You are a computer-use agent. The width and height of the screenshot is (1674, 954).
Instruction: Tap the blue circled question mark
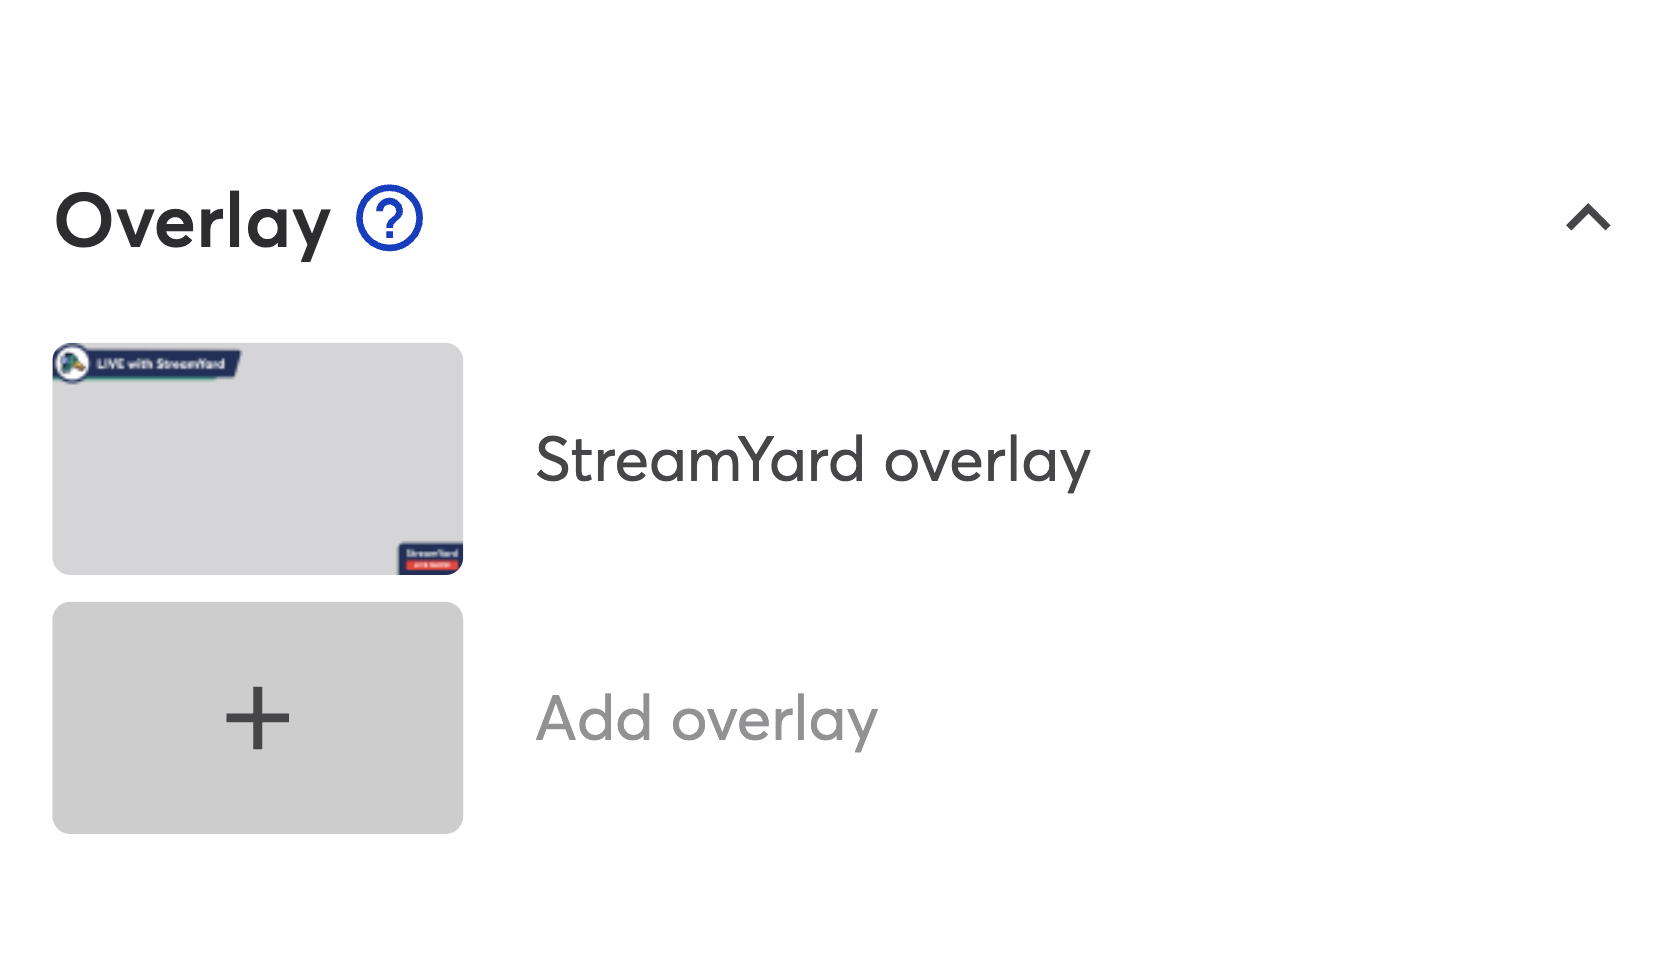[389, 218]
